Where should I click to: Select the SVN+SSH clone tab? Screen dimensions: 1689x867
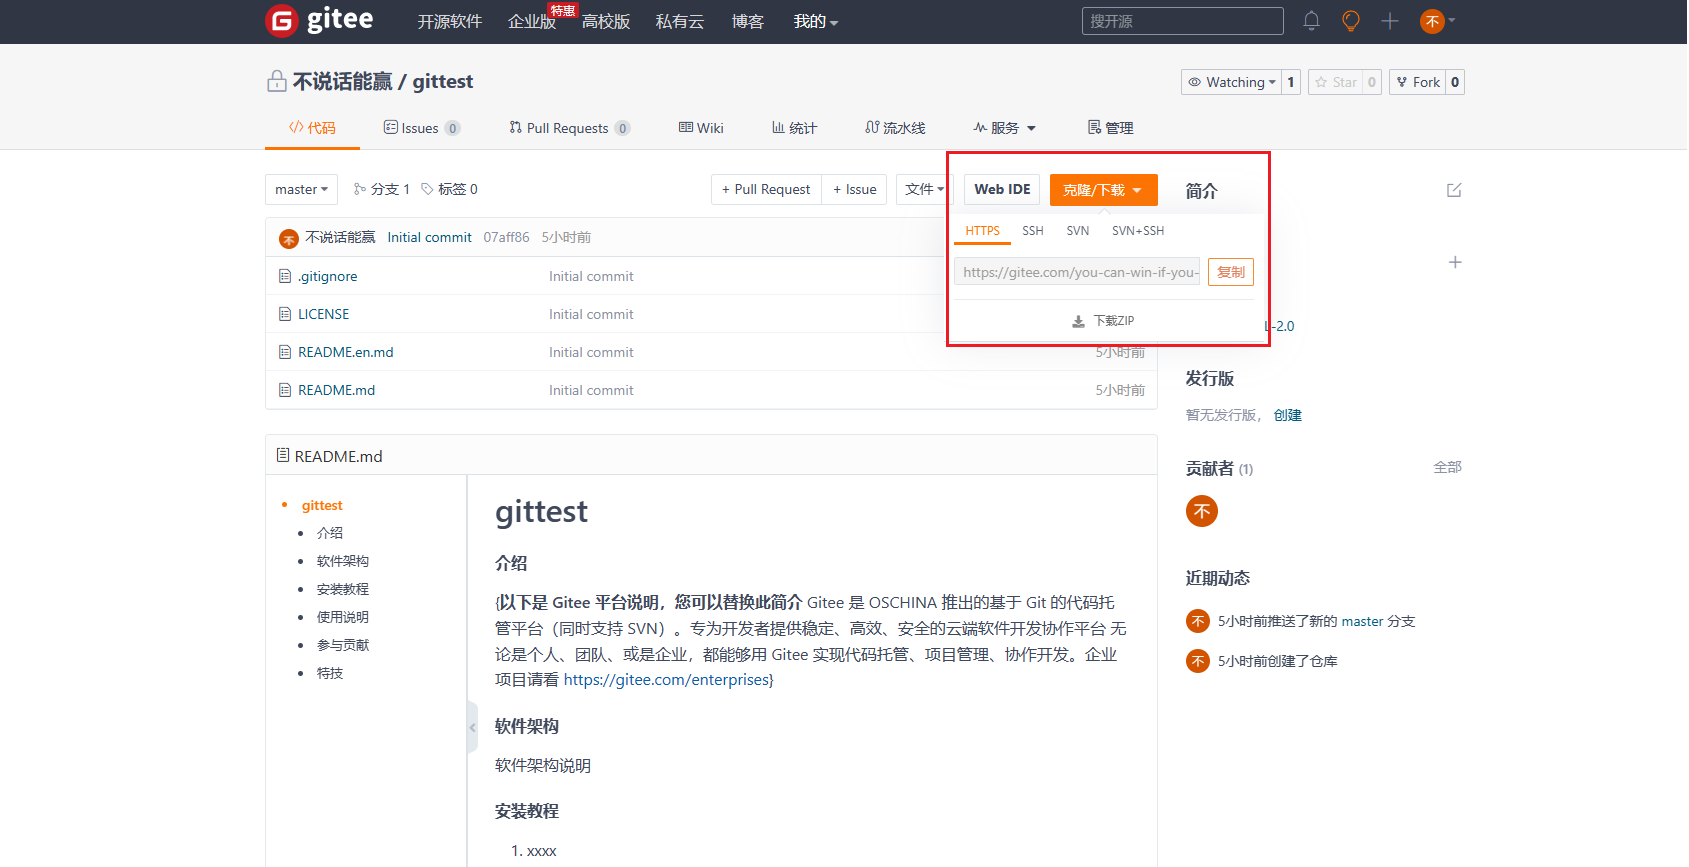coord(1138,231)
